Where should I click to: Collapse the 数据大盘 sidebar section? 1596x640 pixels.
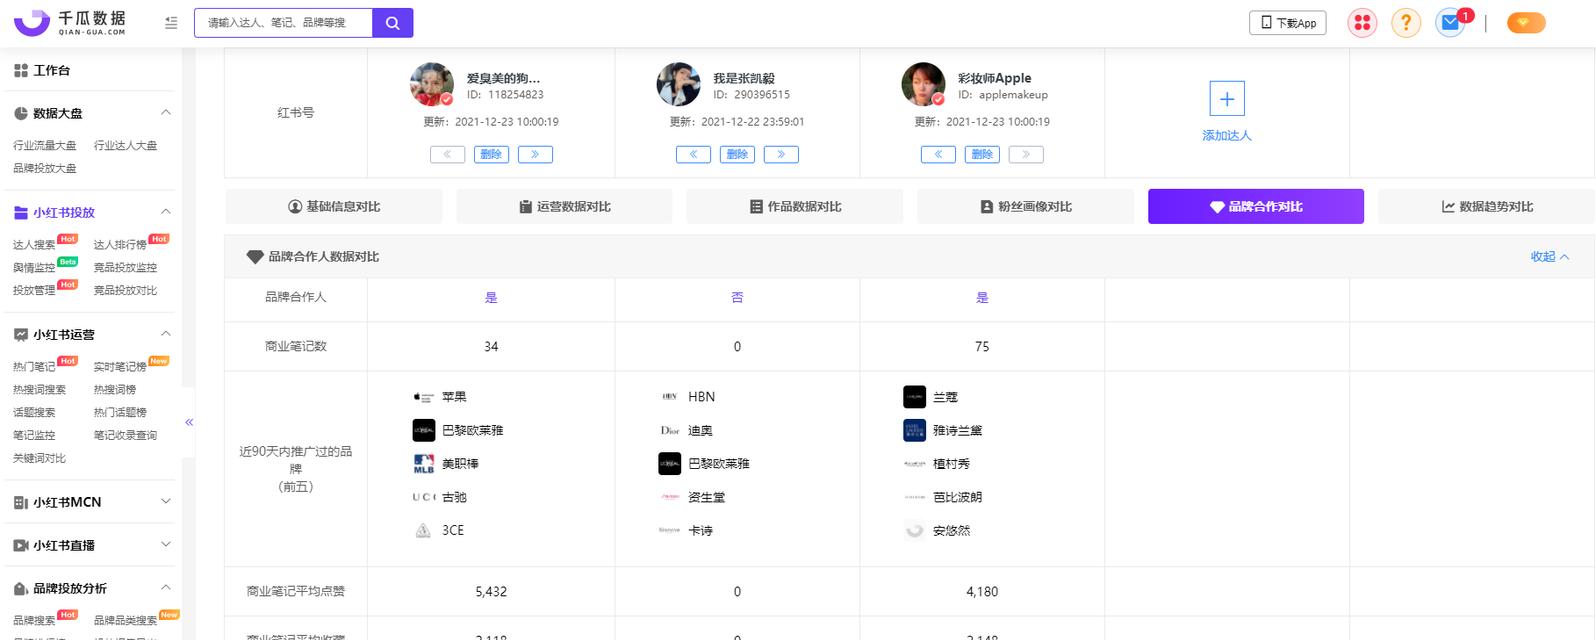point(166,113)
